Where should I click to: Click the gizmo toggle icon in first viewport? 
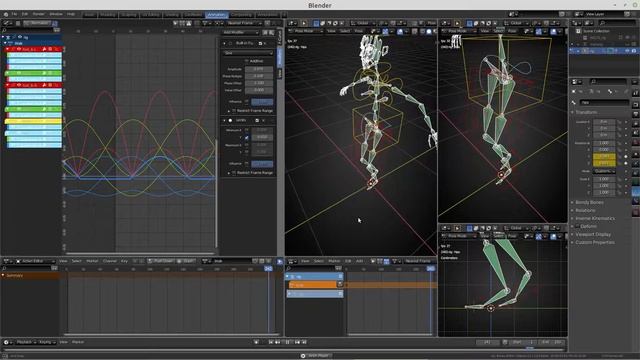coord(385,31)
